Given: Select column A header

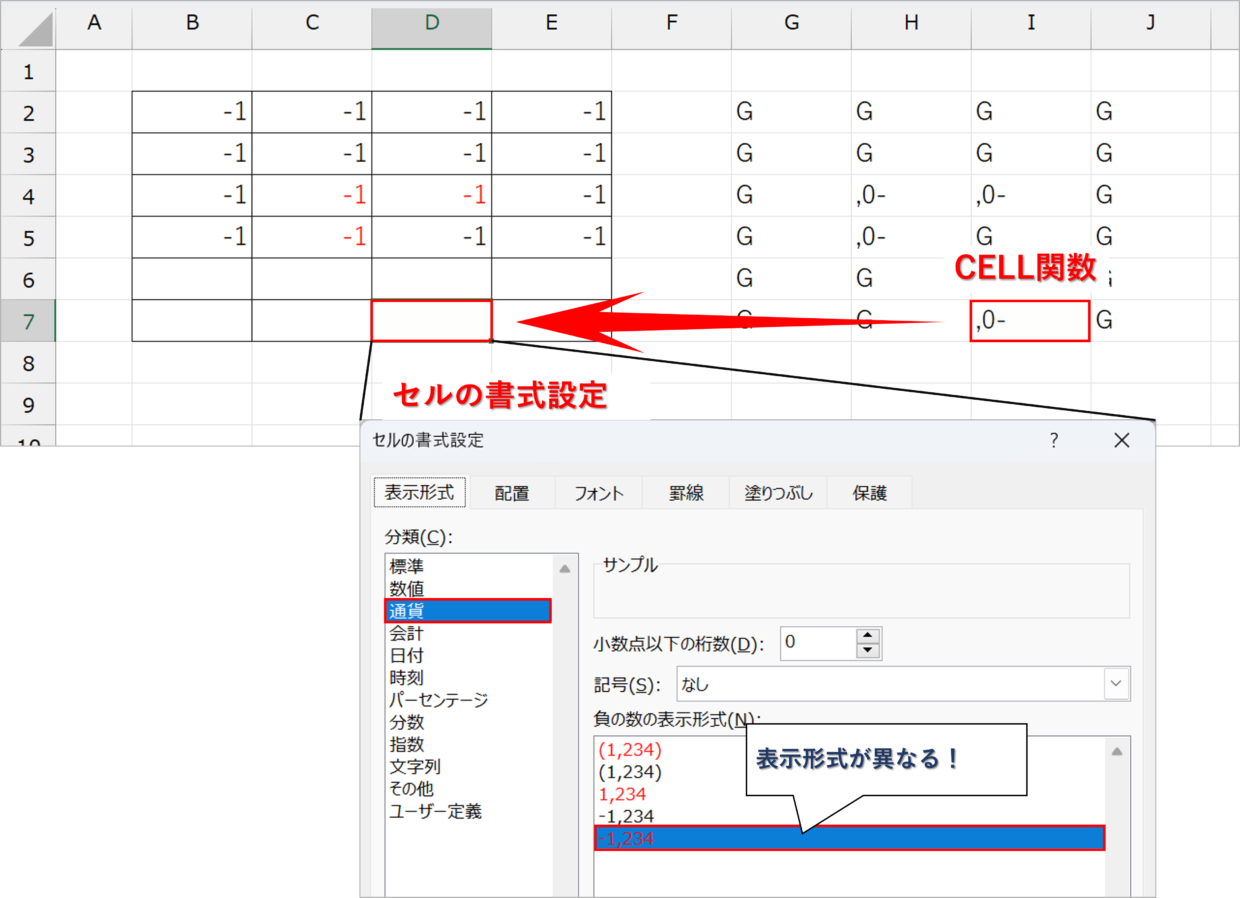Looking at the screenshot, I should point(94,23).
